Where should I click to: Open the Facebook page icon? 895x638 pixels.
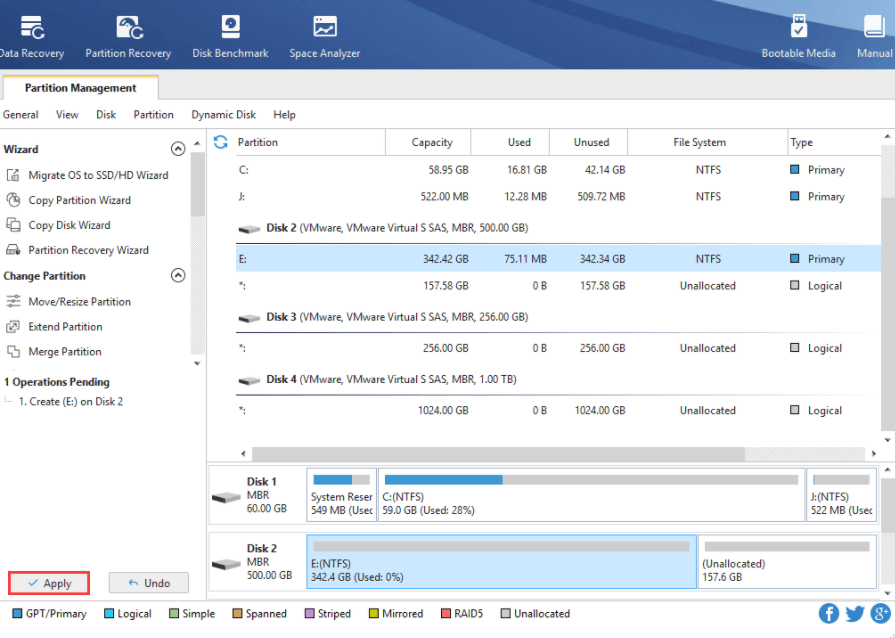point(827,613)
